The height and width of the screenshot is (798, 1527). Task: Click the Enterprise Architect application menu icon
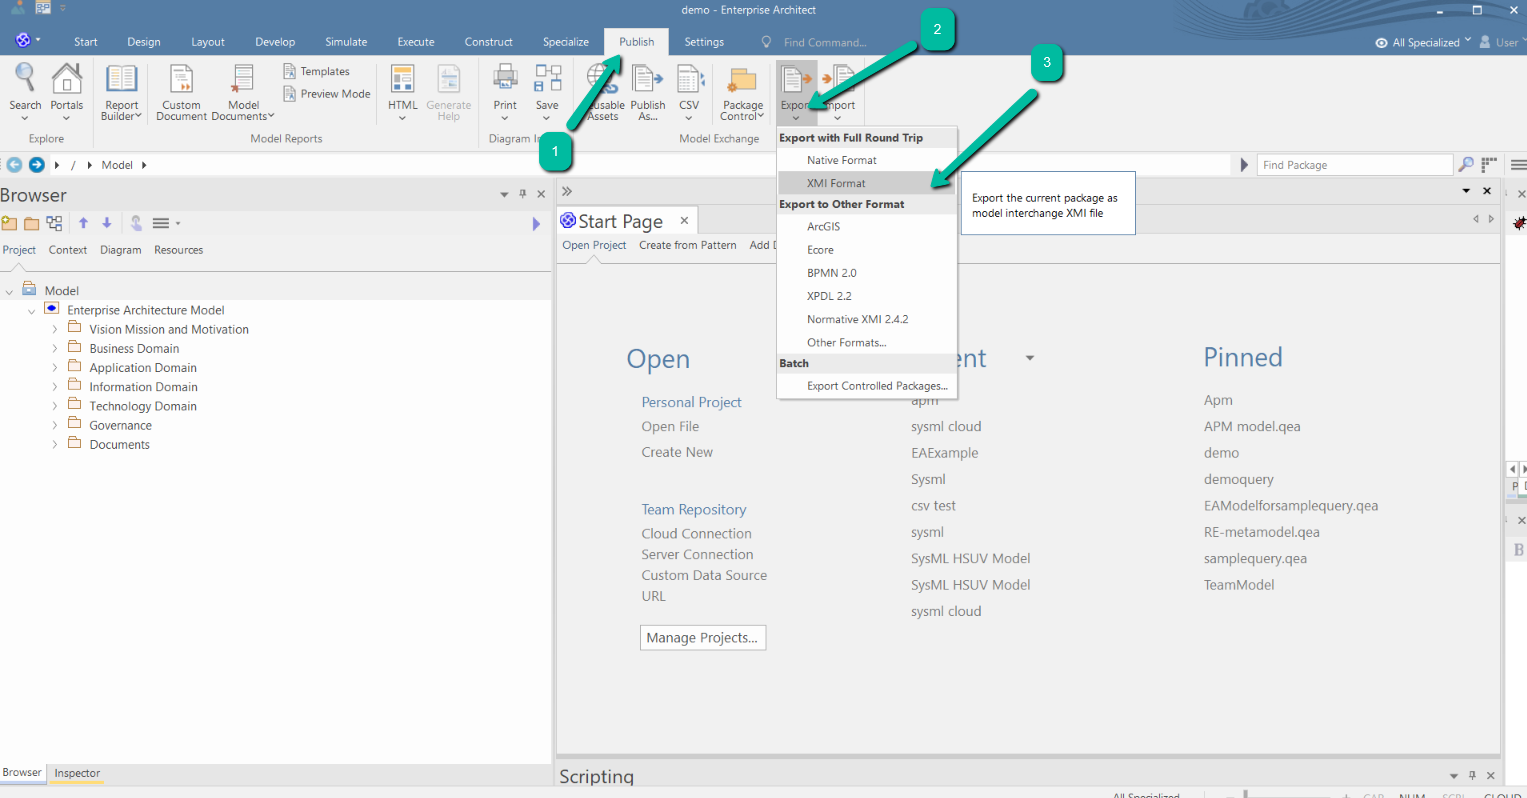23,41
